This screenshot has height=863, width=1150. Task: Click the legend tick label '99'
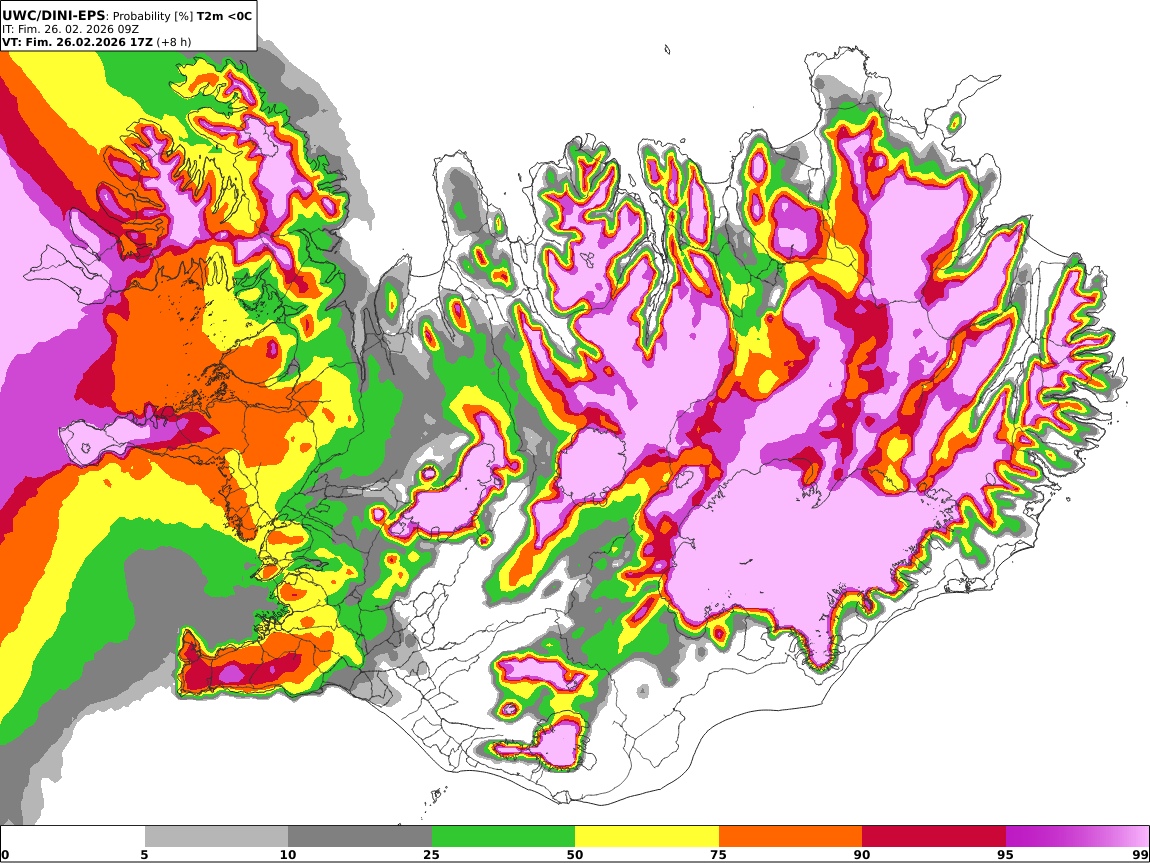click(1140, 854)
